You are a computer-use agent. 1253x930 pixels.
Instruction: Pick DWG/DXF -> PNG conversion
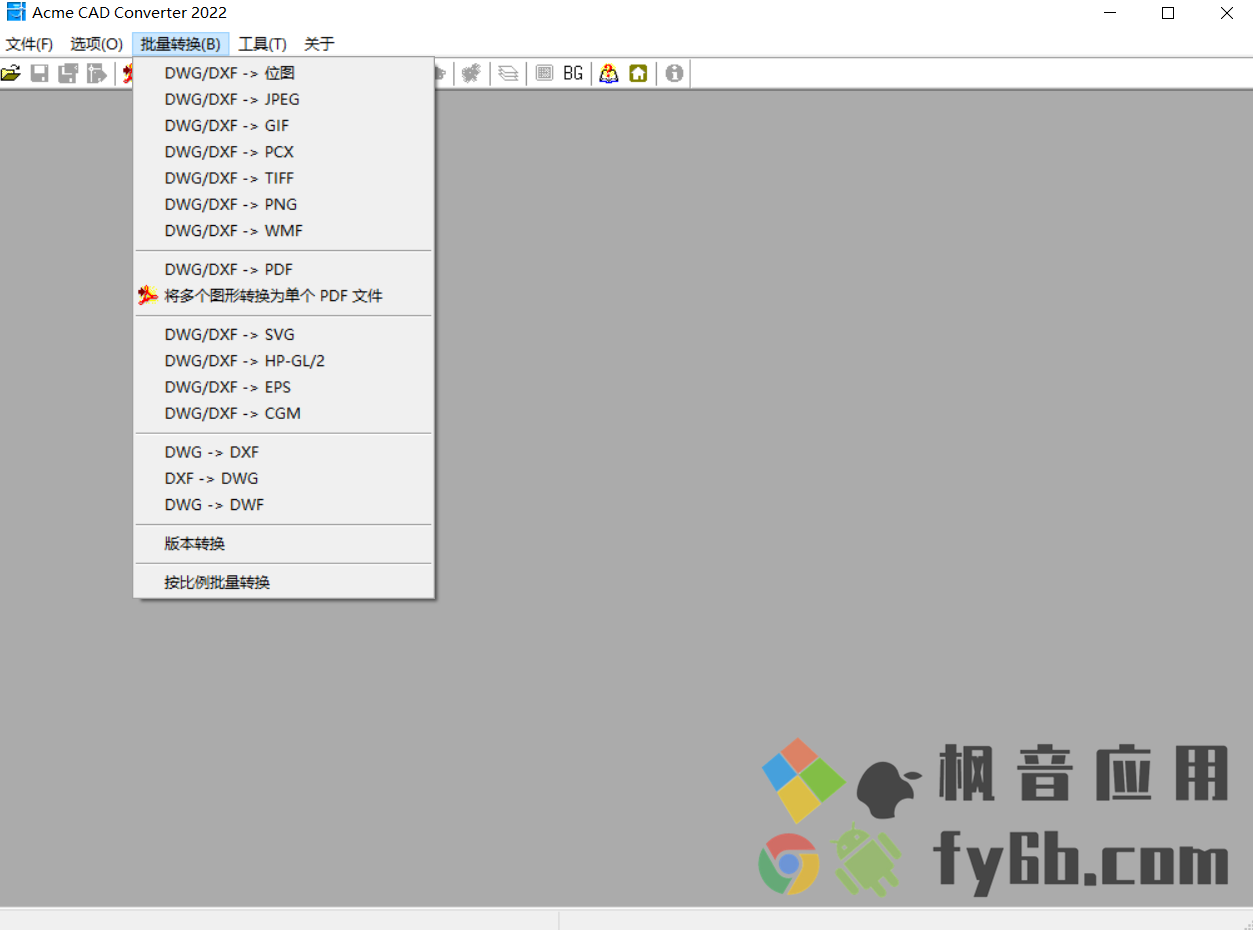pyautogui.click(x=284, y=204)
